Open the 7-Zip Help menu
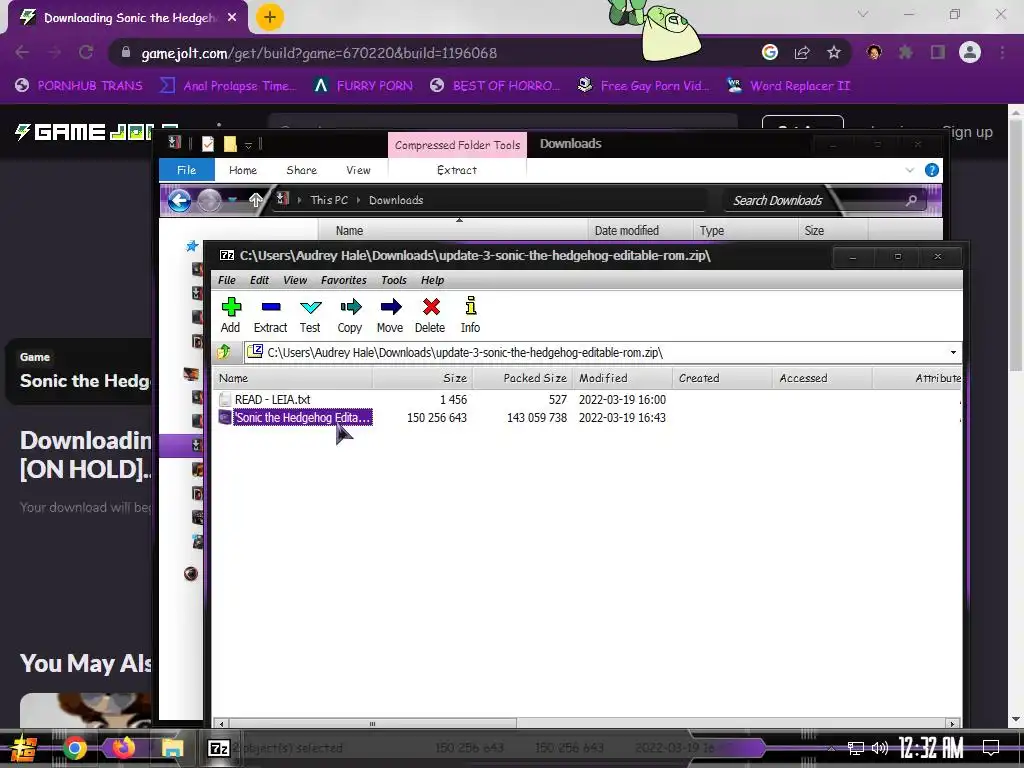The image size is (1024, 768). click(432, 280)
